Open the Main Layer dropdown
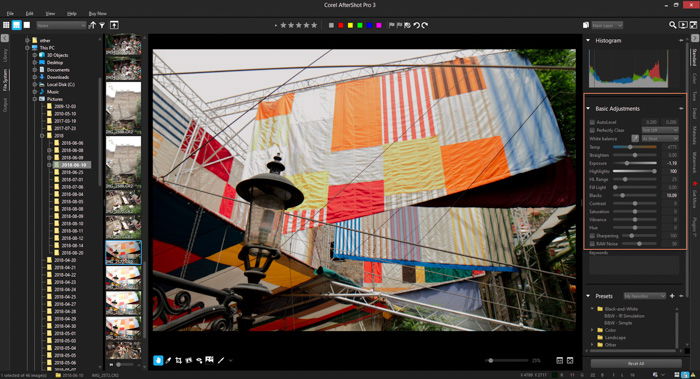 coord(607,25)
